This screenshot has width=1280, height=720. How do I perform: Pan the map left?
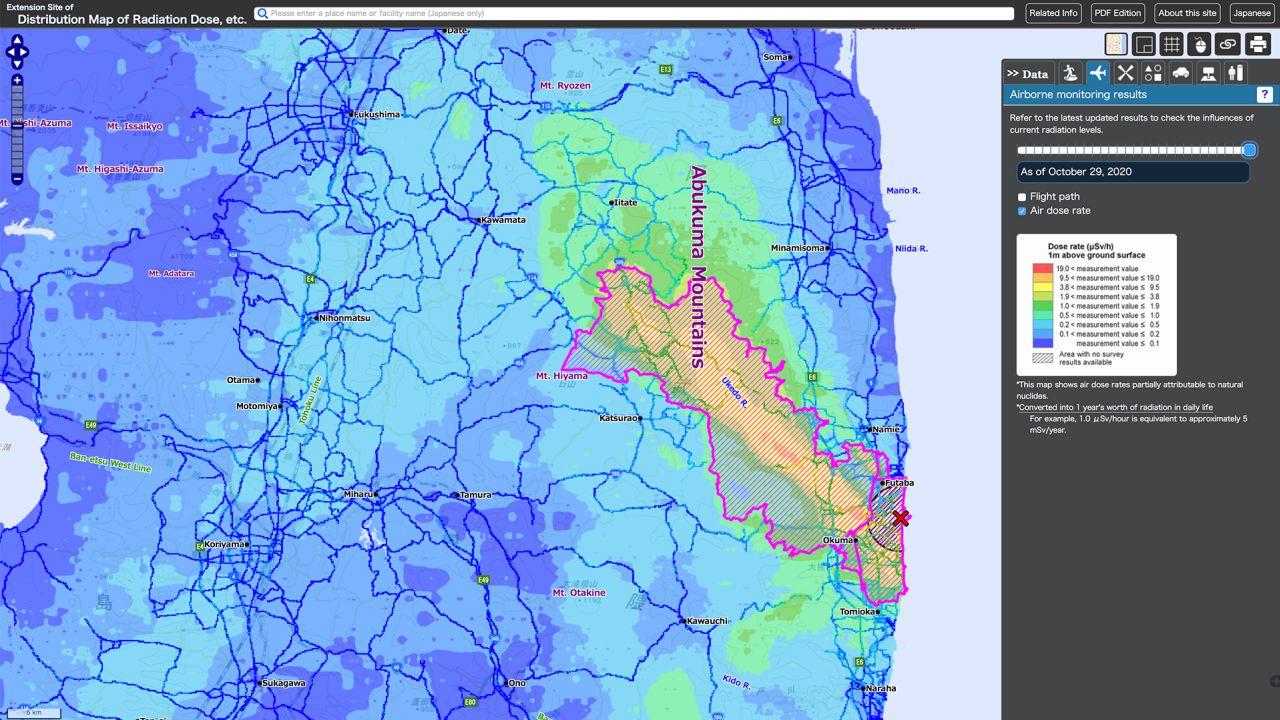click(9, 53)
